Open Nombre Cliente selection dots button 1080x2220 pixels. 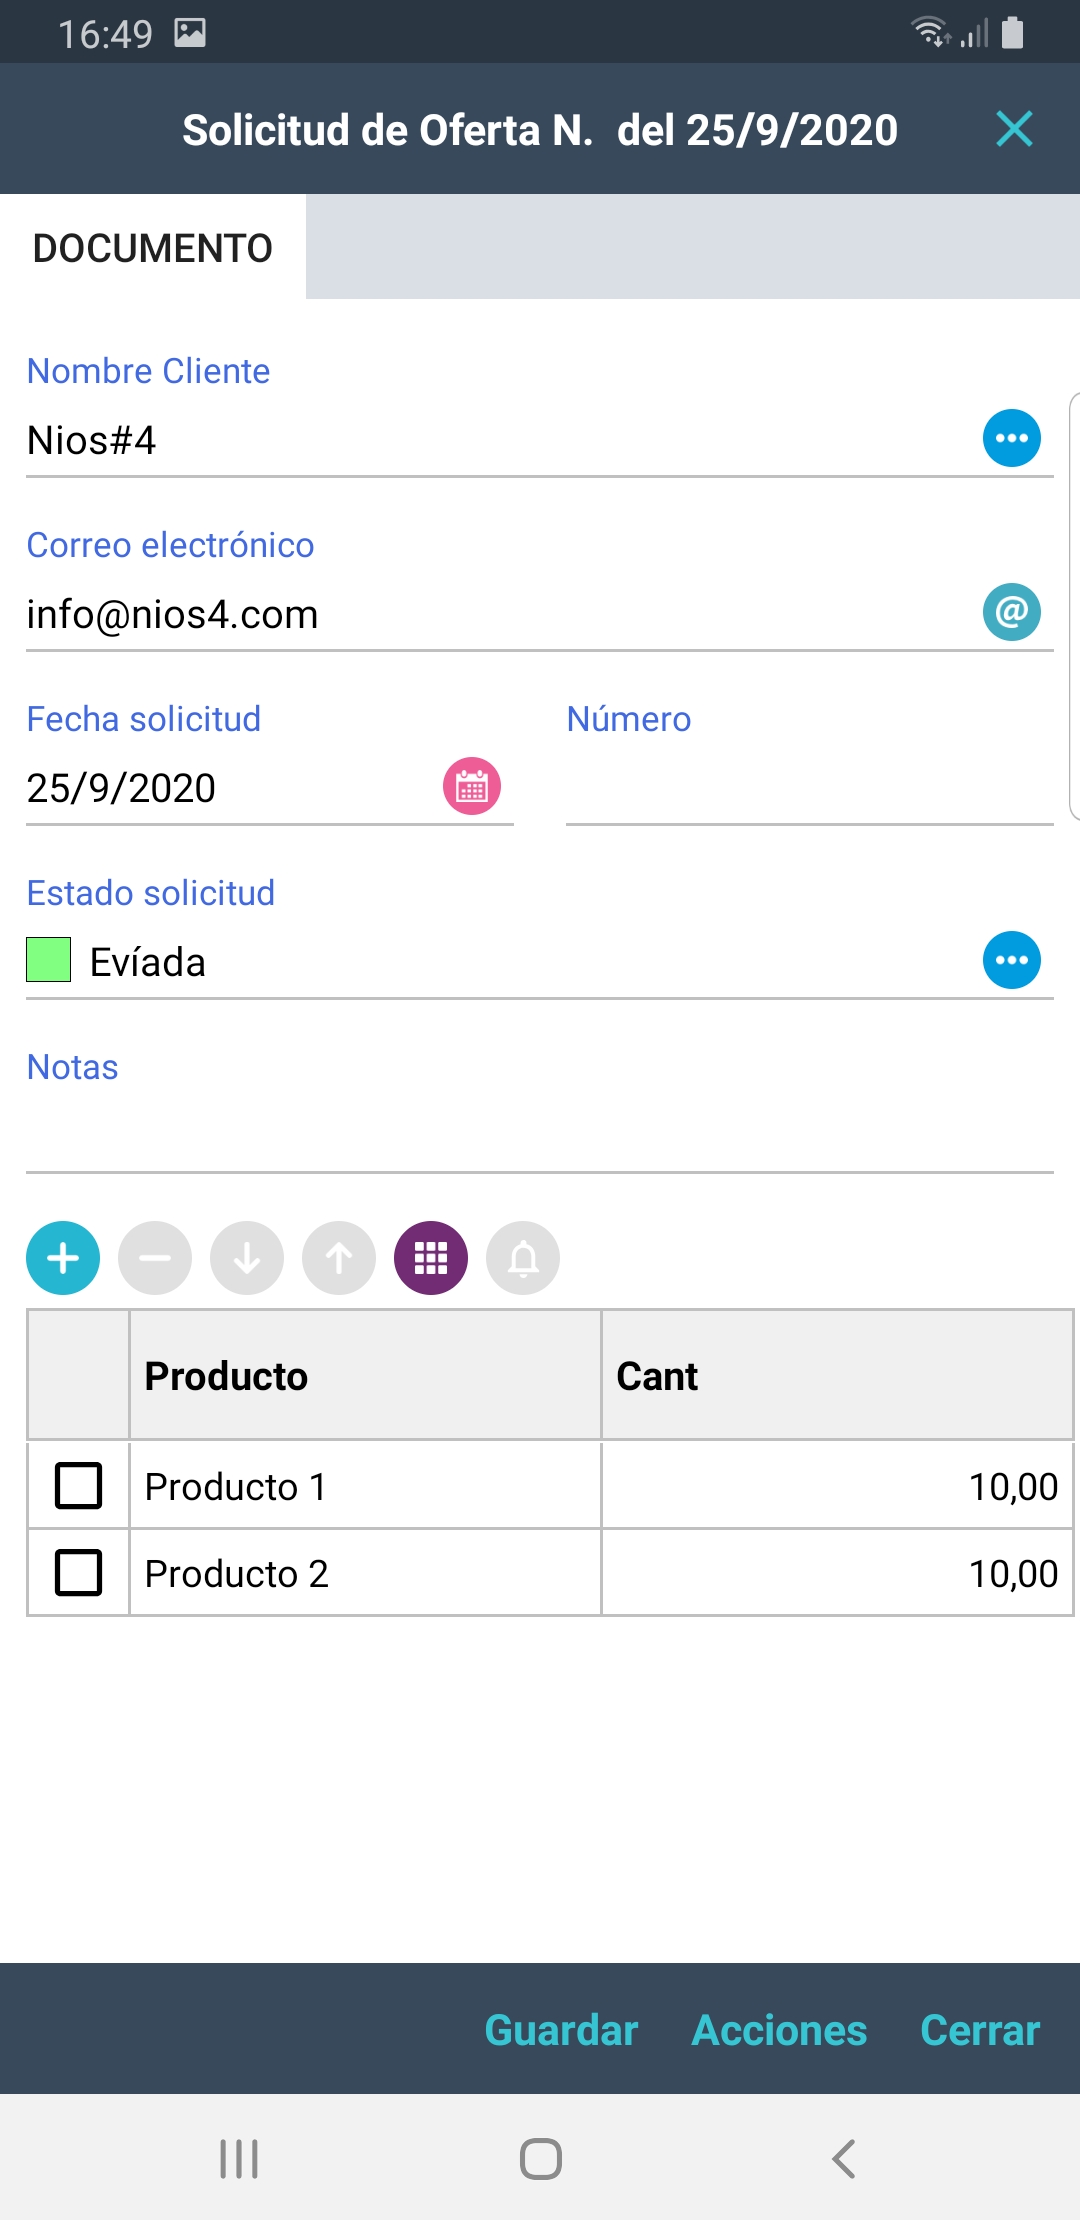point(1012,438)
